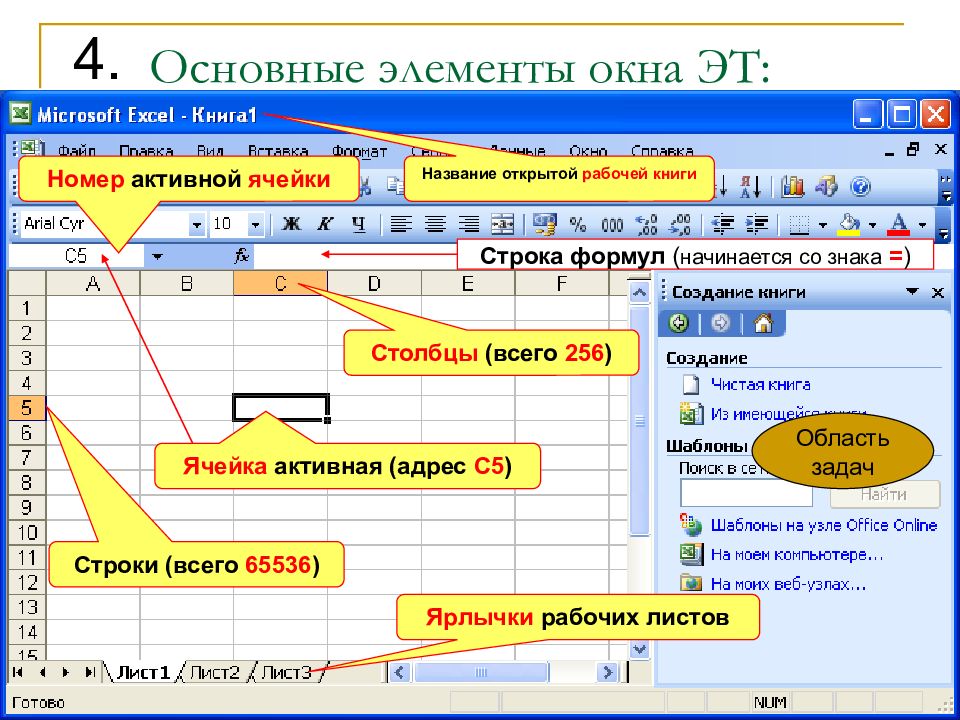The width and height of the screenshot is (960, 720).
Task: Open the Chart Wizard
Action: [x=792, y=186]
